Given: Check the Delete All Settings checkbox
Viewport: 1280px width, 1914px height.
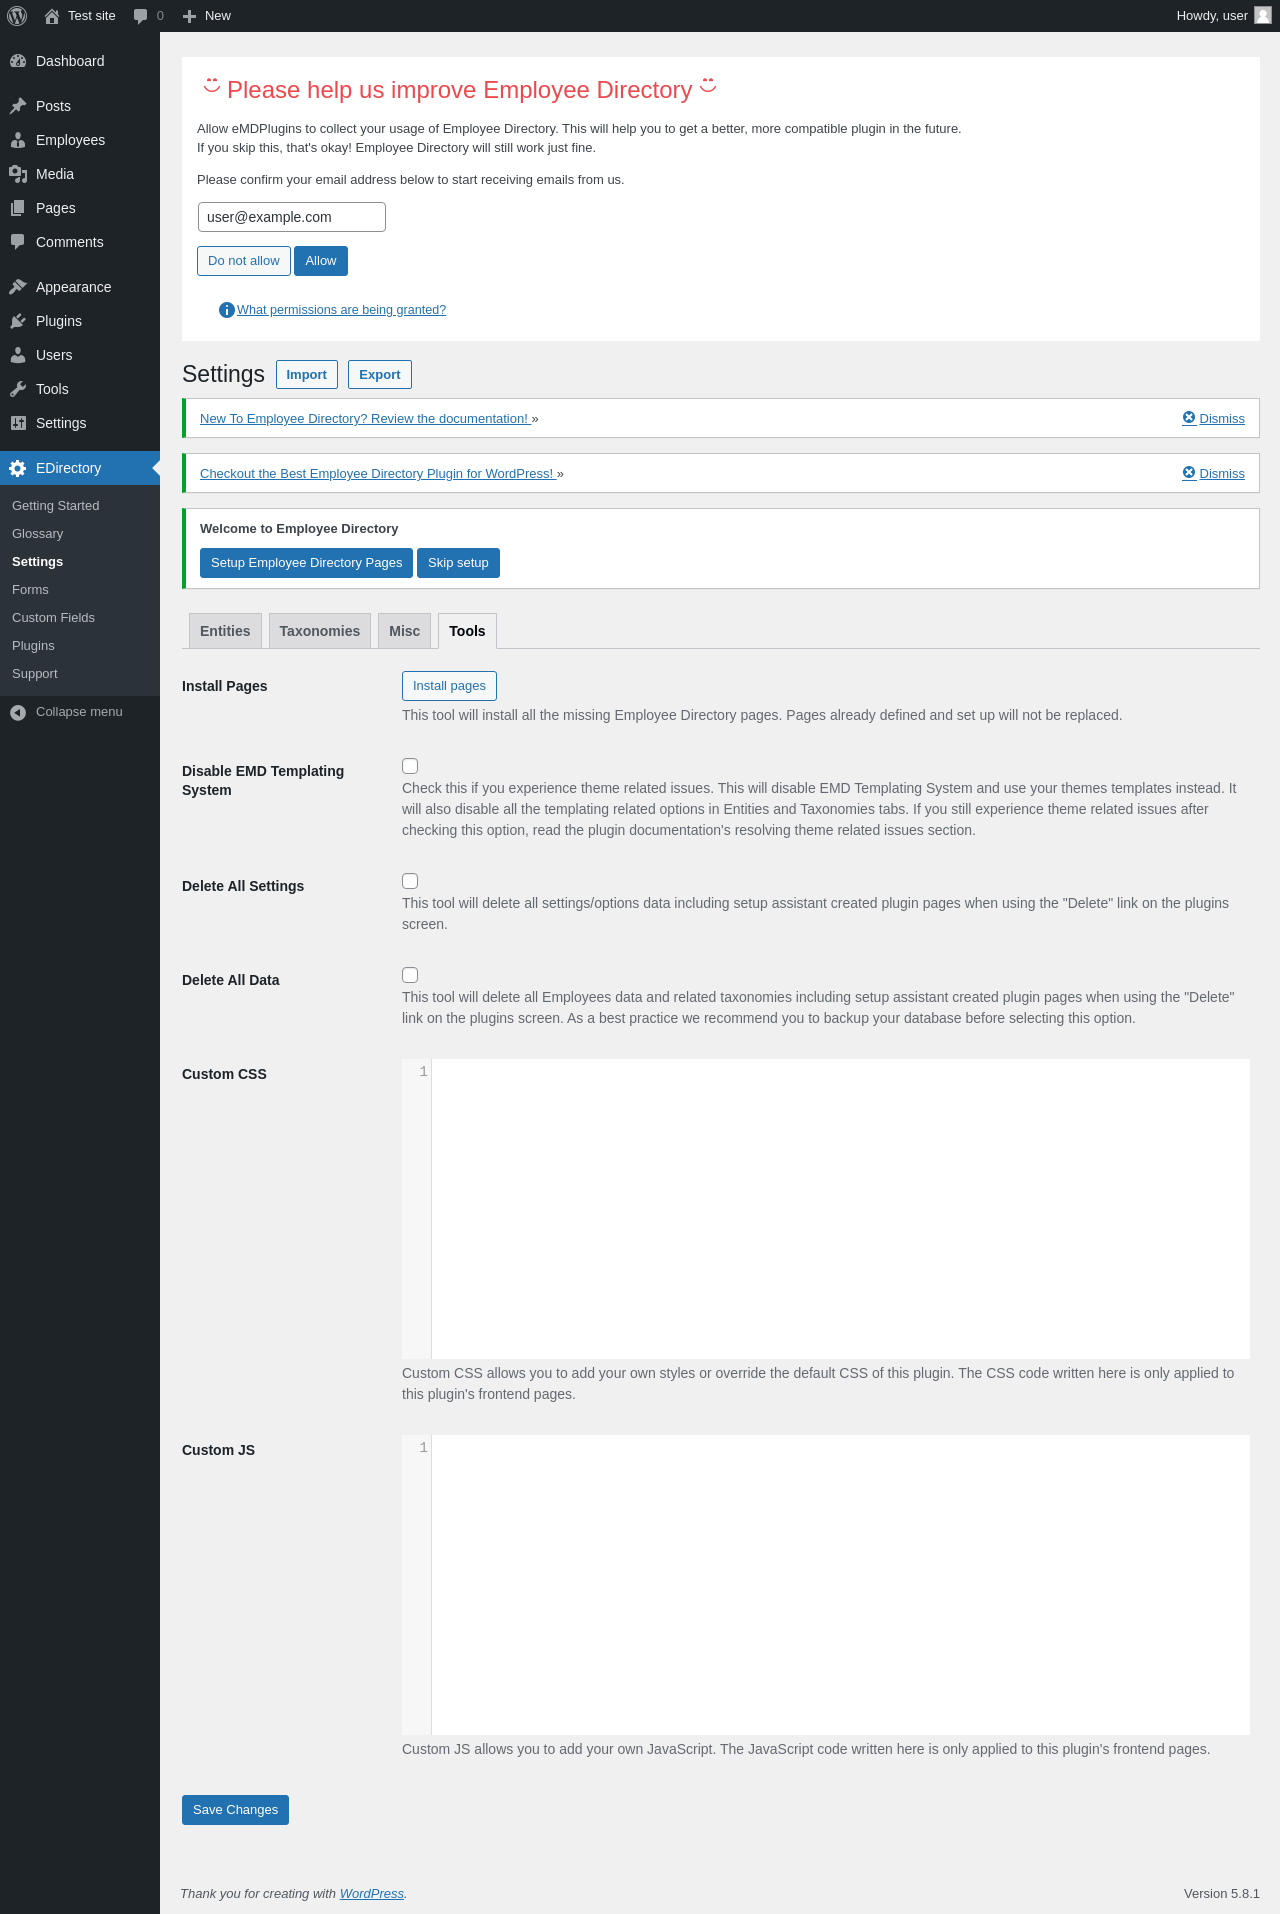Looking at the screenshot, I should (x=410, y=881).
